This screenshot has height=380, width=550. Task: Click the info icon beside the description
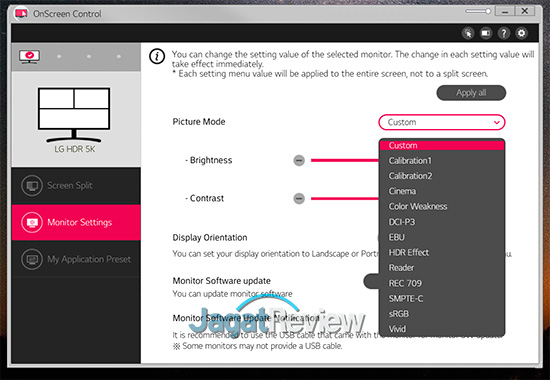point(157,56)
